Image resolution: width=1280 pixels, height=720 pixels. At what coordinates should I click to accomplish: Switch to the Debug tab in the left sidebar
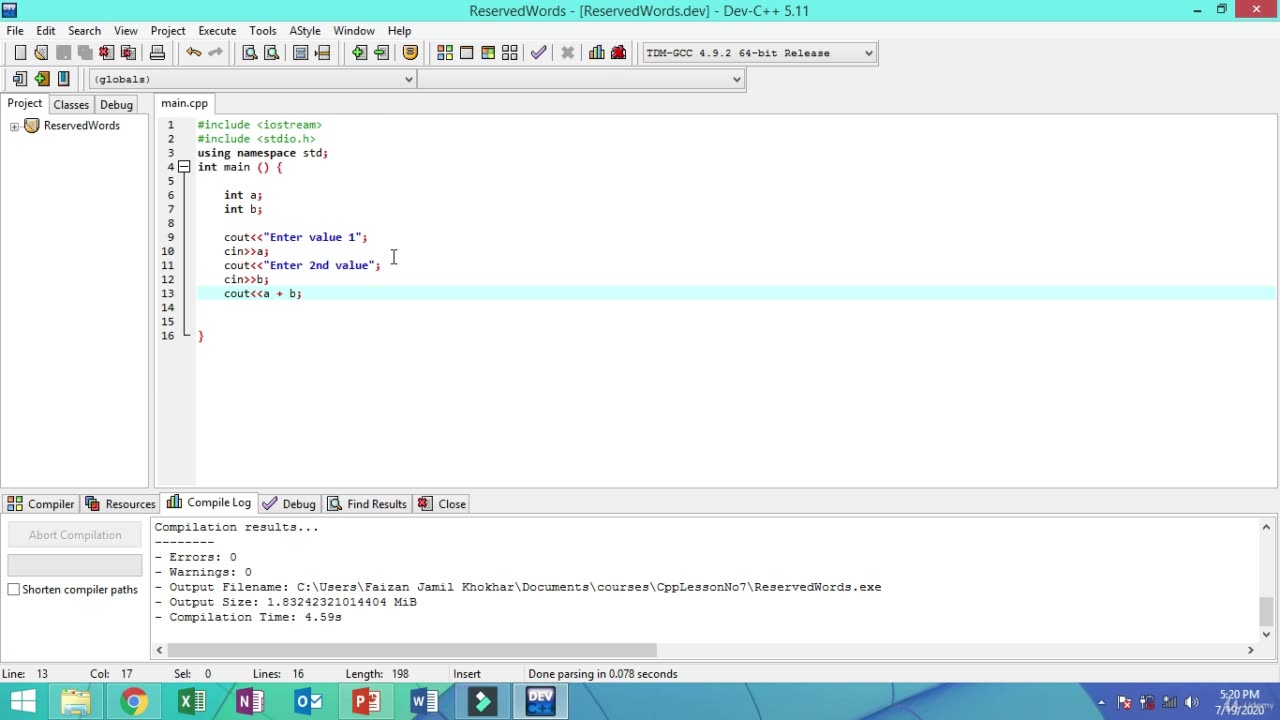[x=116, y=104]
